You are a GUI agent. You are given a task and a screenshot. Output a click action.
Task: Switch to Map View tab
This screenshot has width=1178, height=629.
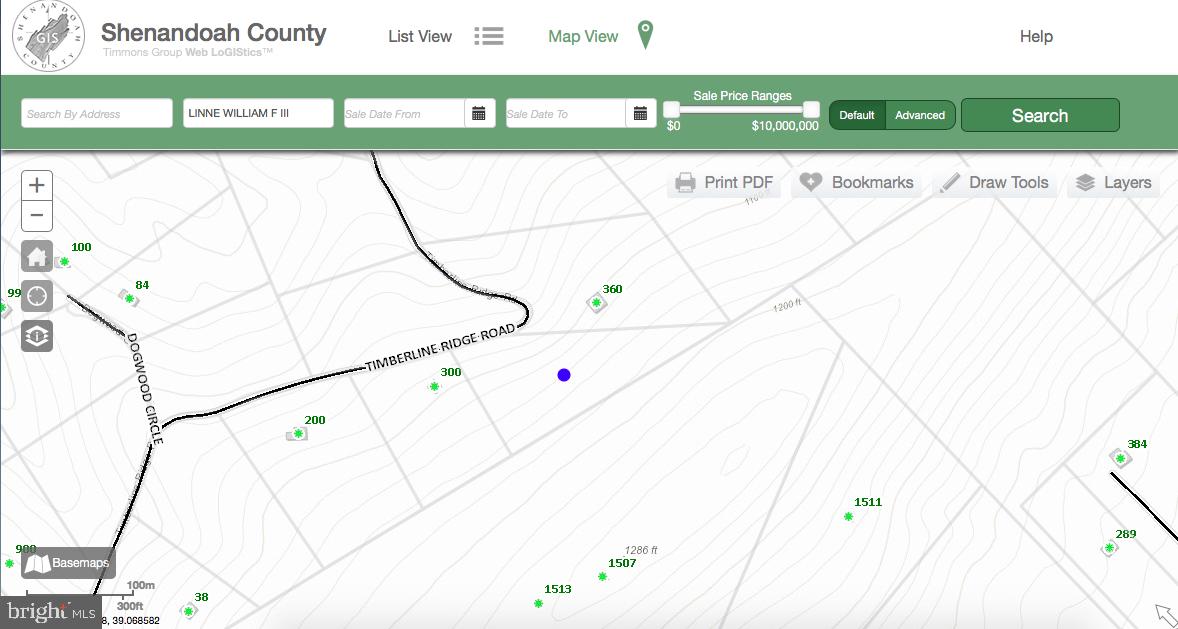point(583,36)
